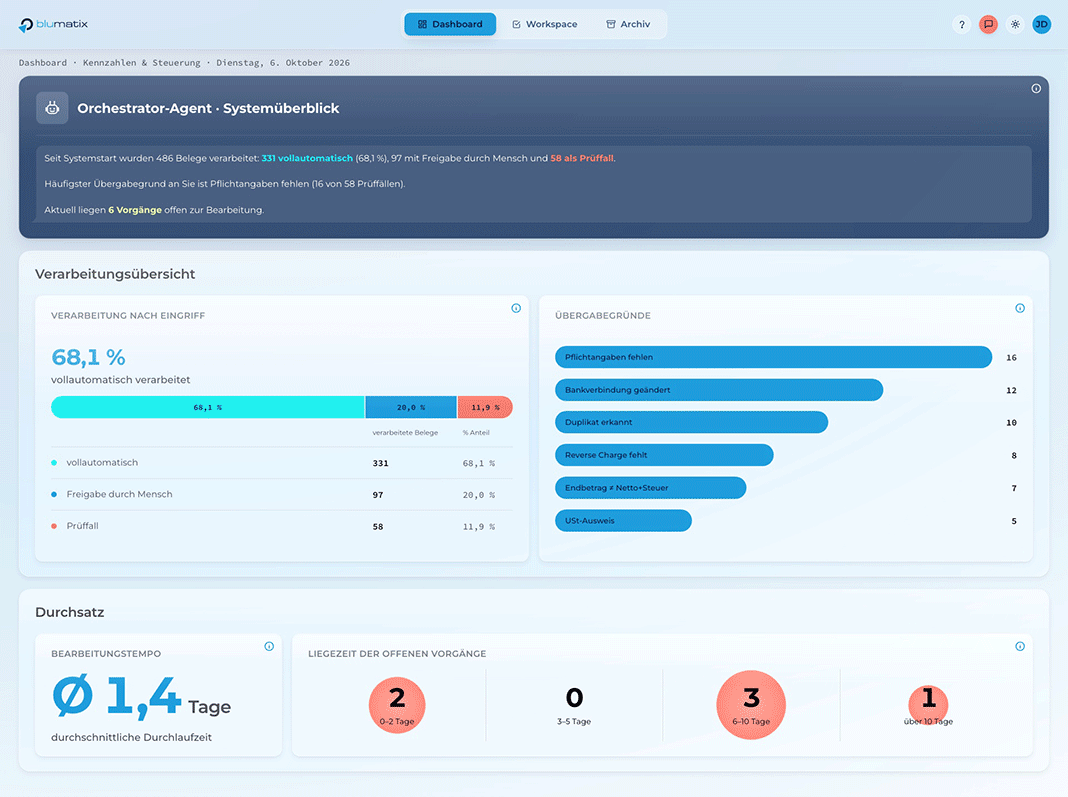Click the '6-10 Tage' bubble showing 3

[x=751, y=705]
